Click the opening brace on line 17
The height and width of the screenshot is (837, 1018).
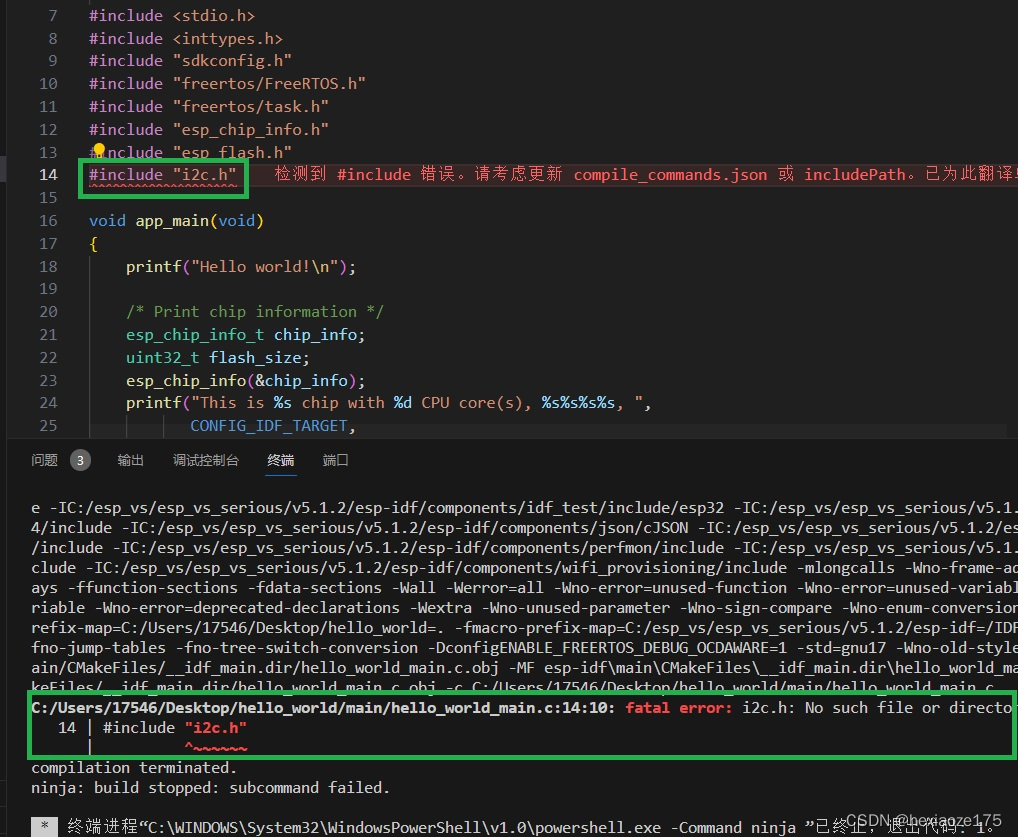pos(93,244)
